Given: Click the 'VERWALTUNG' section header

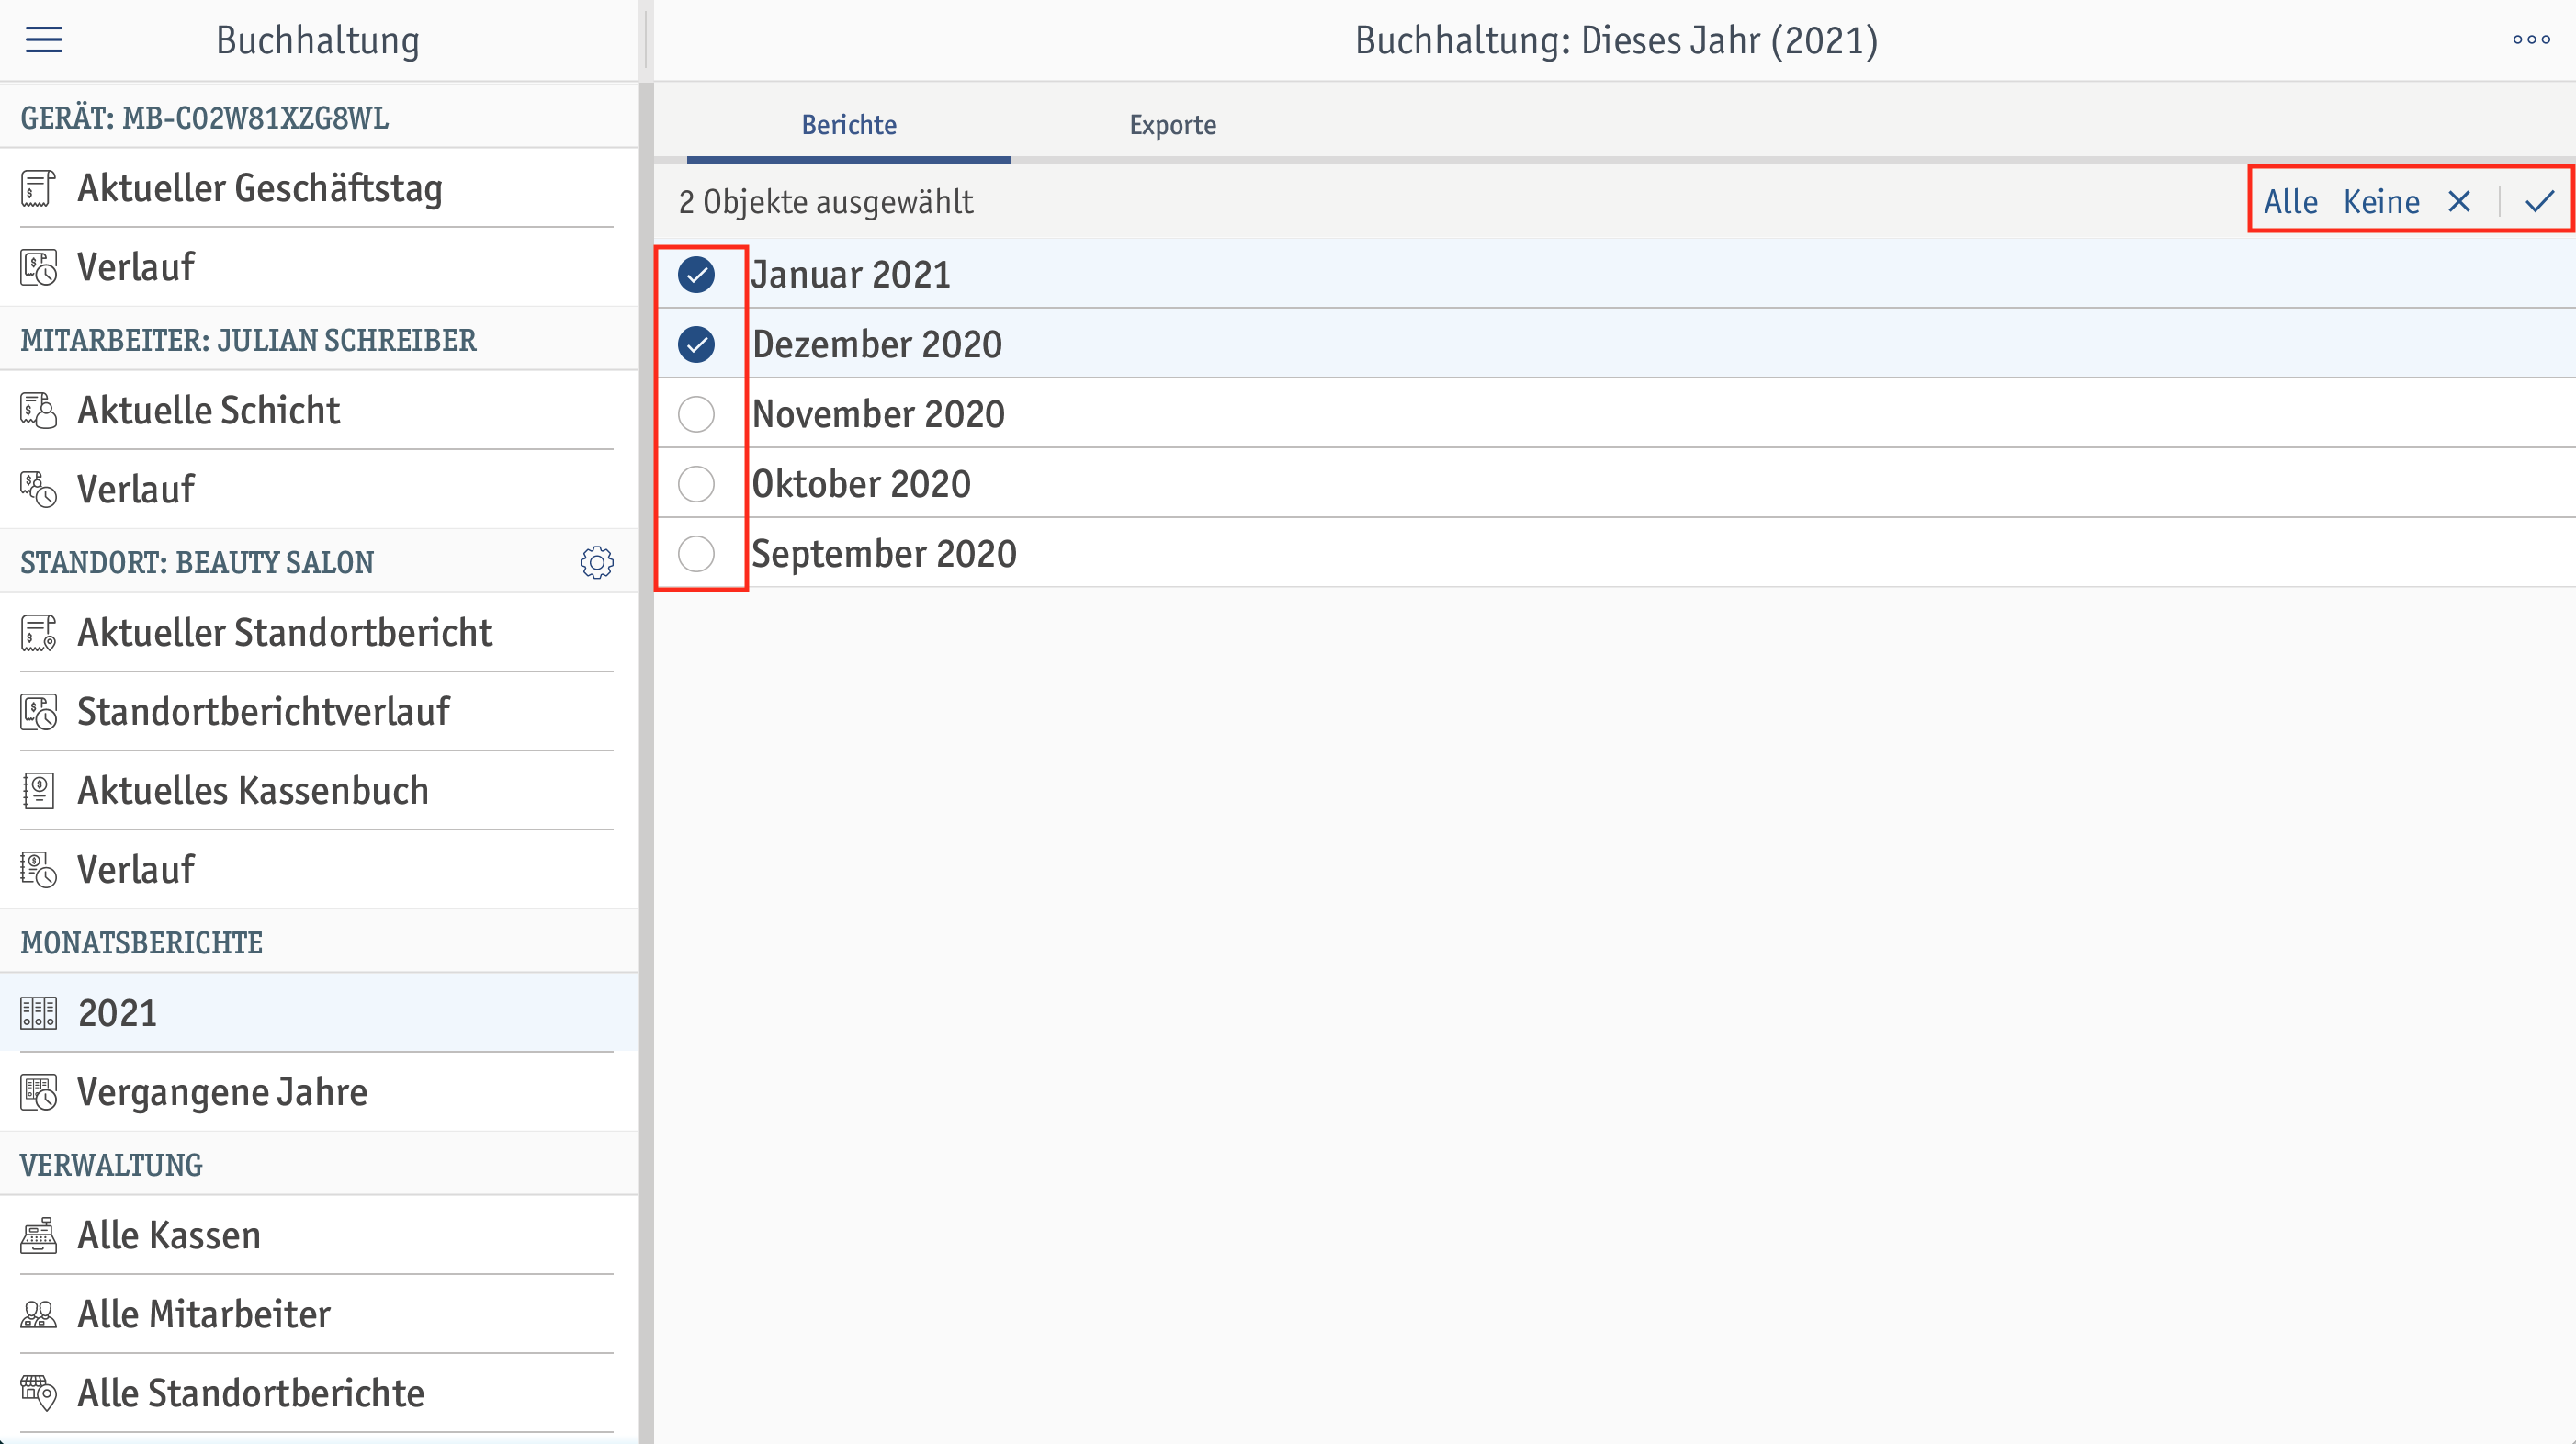Looking at the screenshot, I should pos(111,1165).
